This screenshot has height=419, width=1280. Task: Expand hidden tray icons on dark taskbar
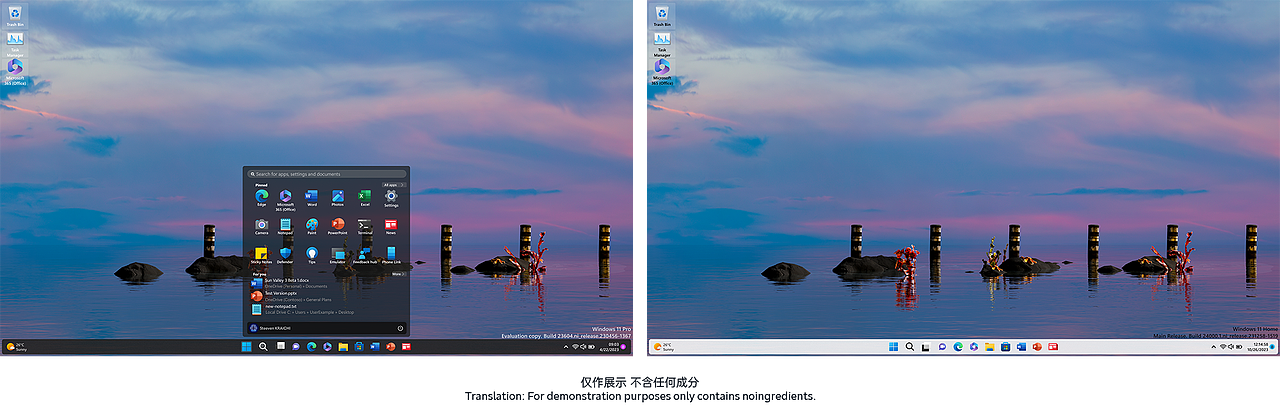(x=566, y=347)
